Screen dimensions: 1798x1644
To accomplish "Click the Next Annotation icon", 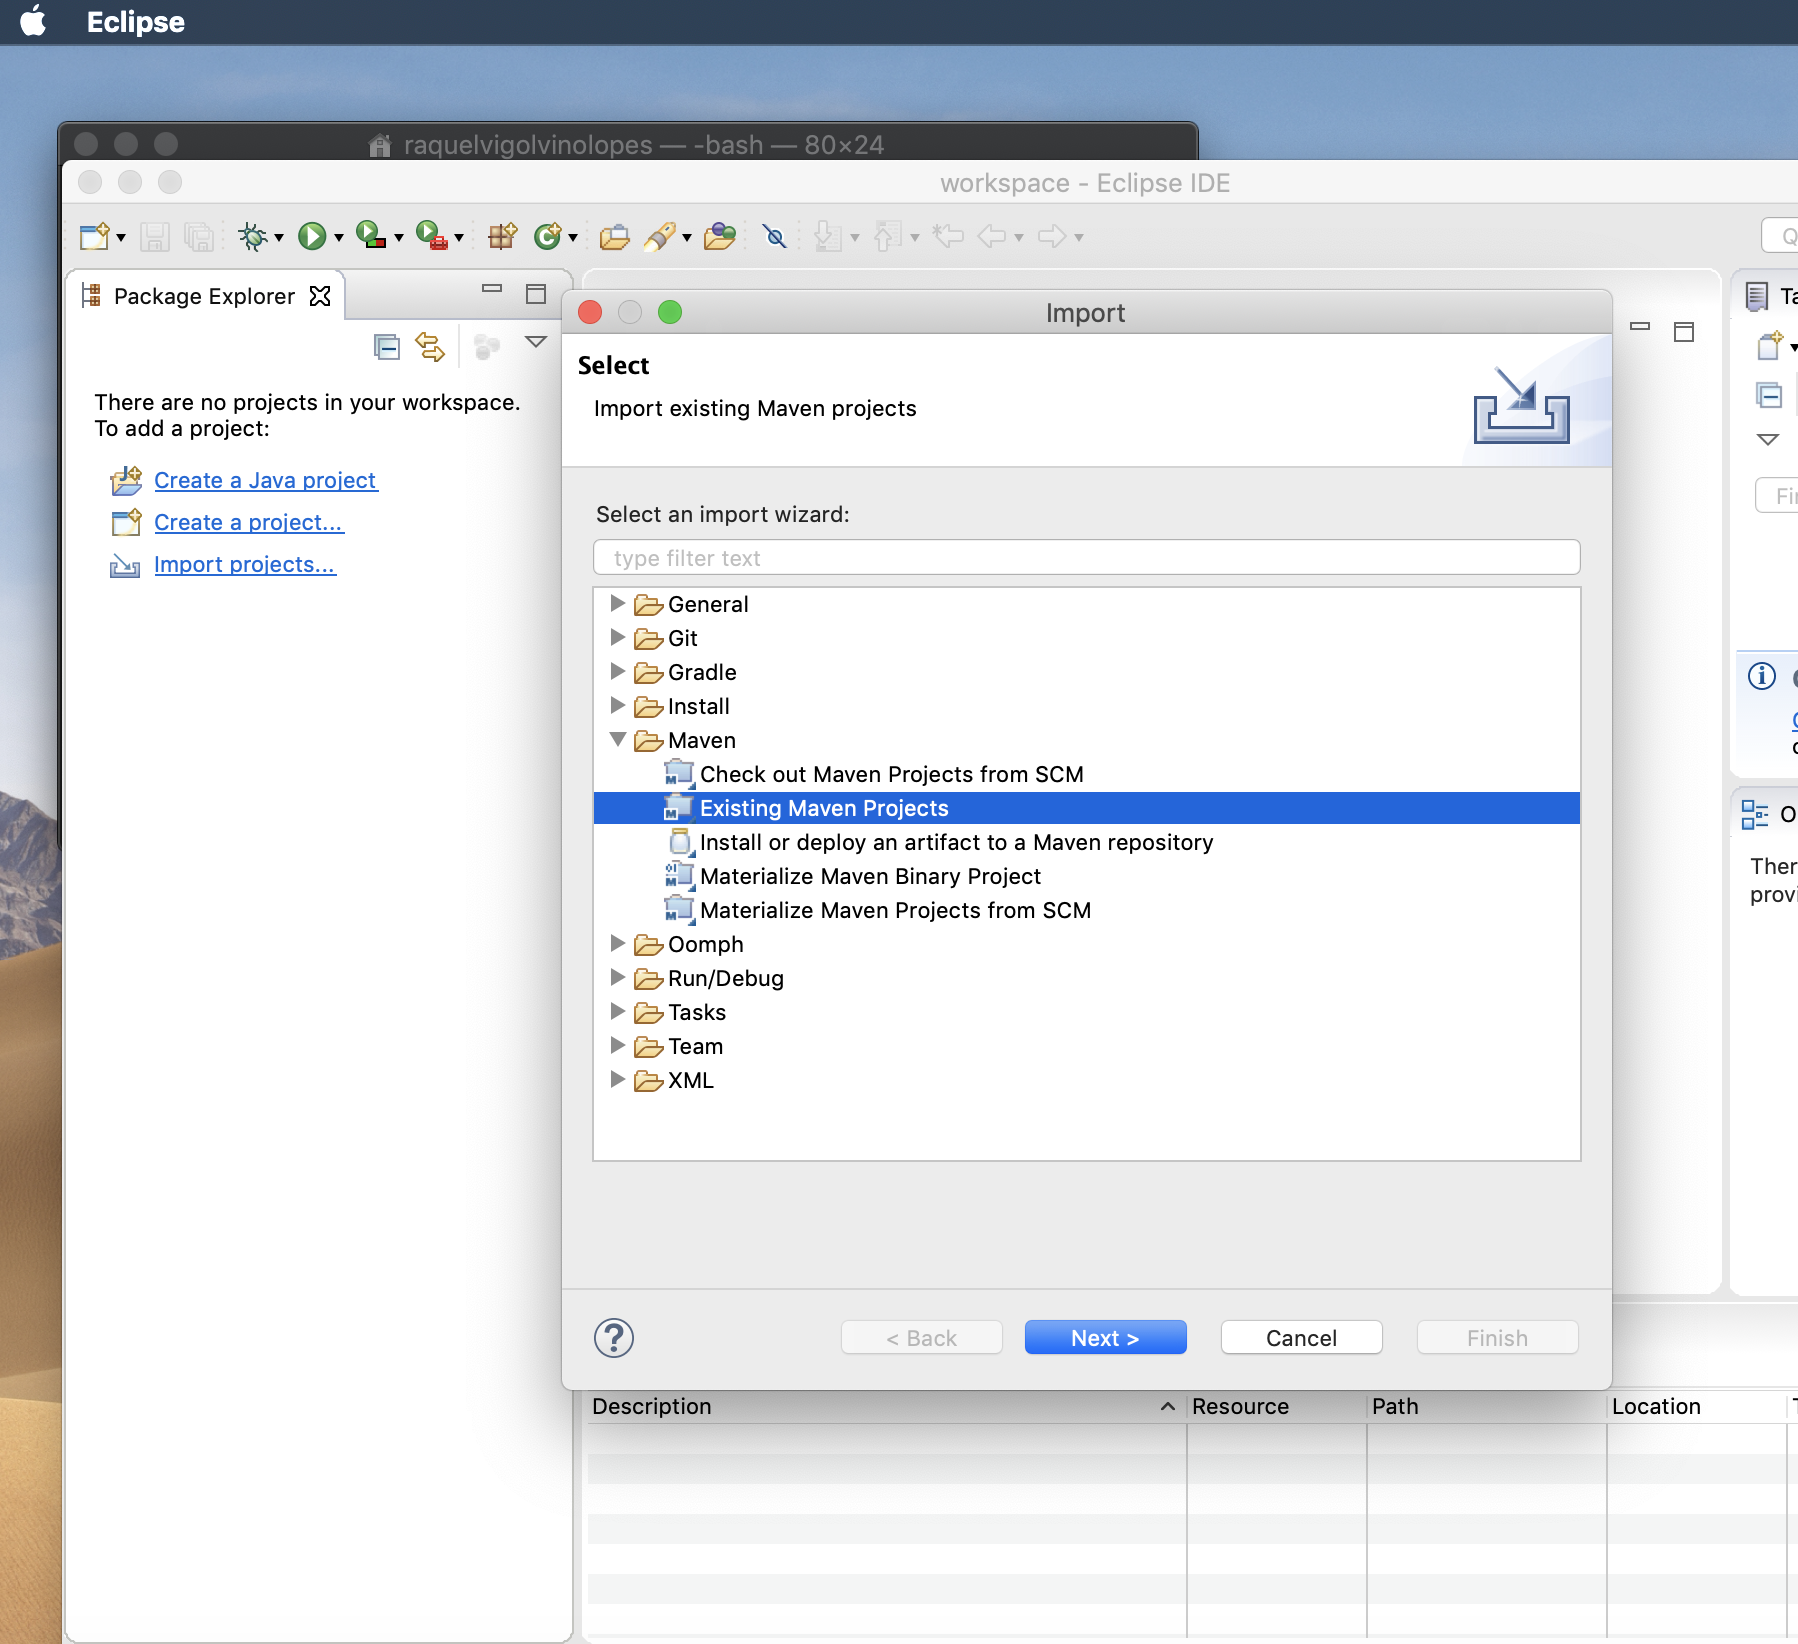I will click(x=828, y=237).
